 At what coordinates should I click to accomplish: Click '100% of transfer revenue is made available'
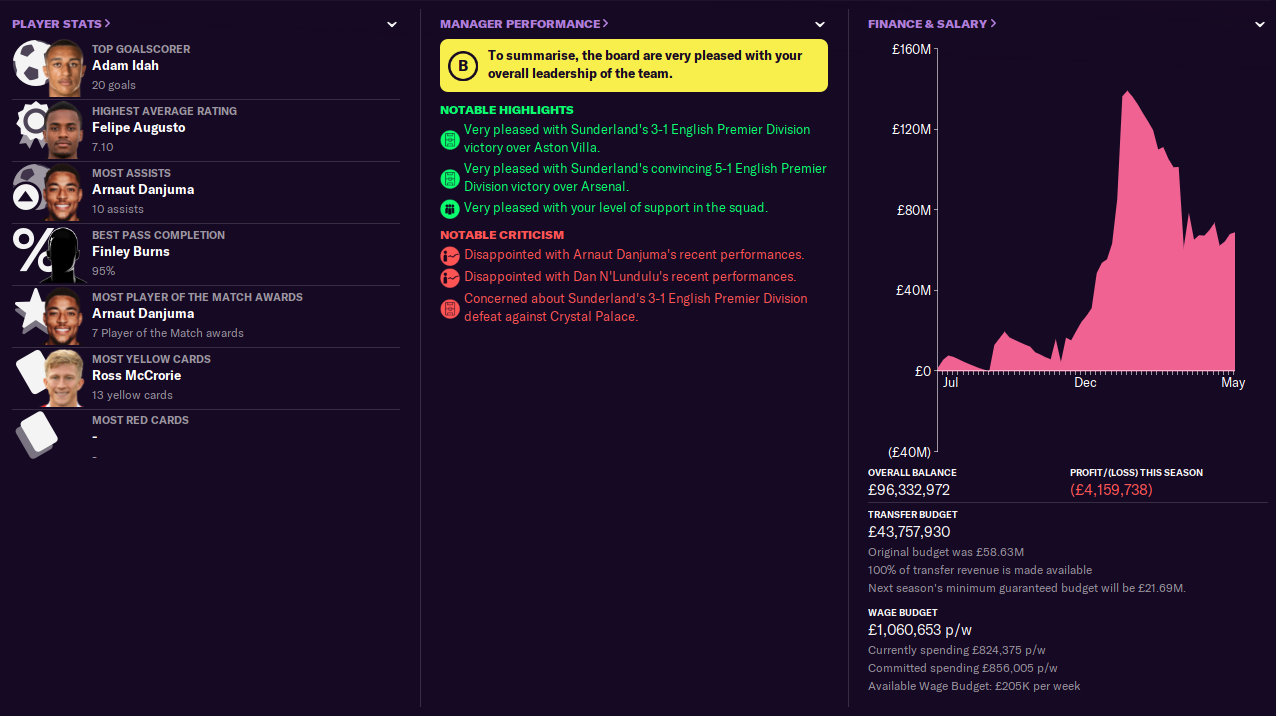[x=980, y=570]
